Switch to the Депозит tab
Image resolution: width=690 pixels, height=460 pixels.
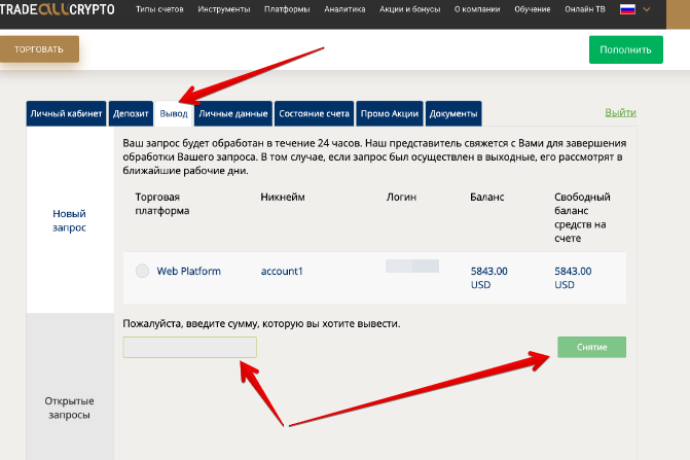[131, 114]
